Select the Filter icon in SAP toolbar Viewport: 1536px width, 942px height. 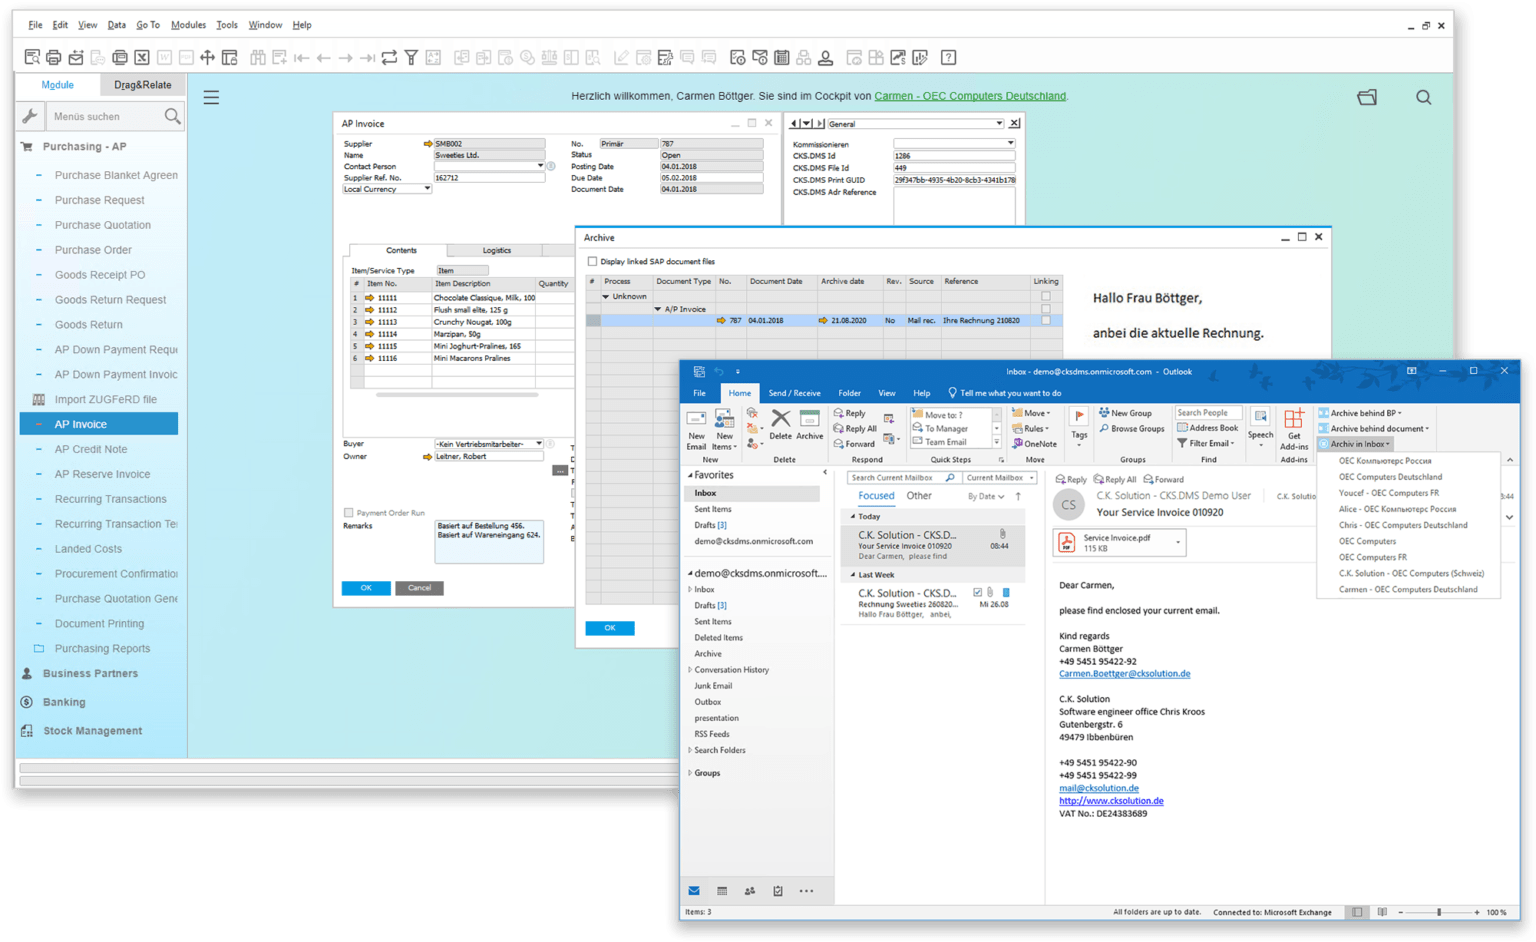411,57
